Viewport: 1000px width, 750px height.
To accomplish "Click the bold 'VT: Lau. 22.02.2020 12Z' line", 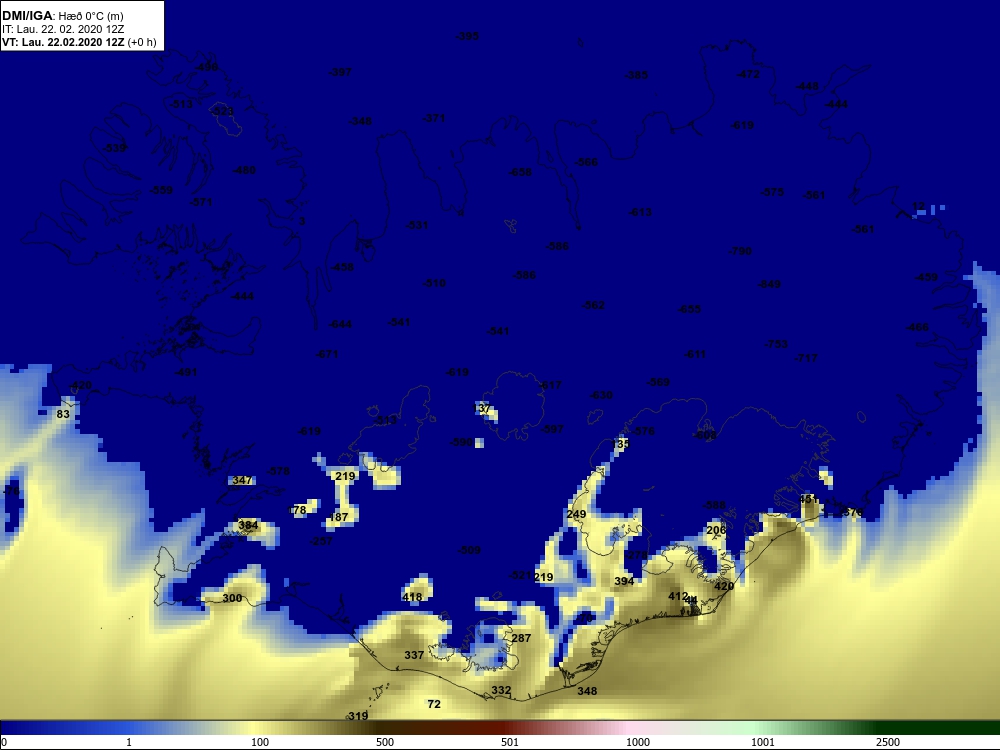I will coord(64,42).
